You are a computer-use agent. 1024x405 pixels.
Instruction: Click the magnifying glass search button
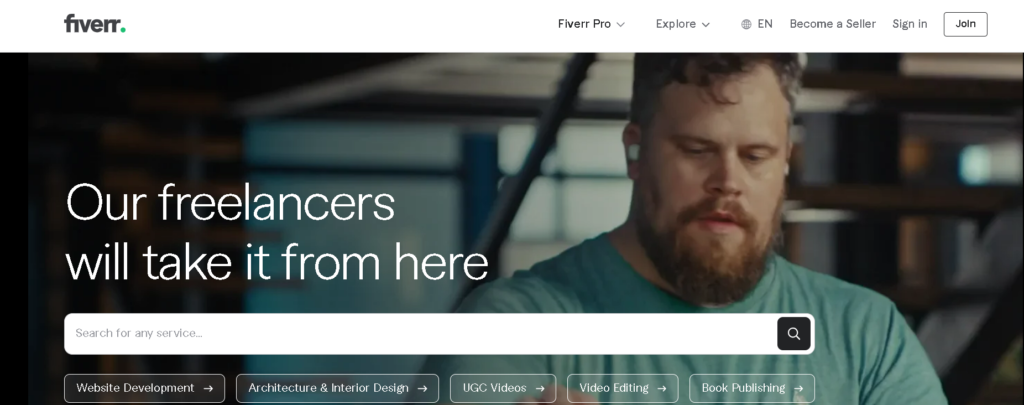(793, 334)
